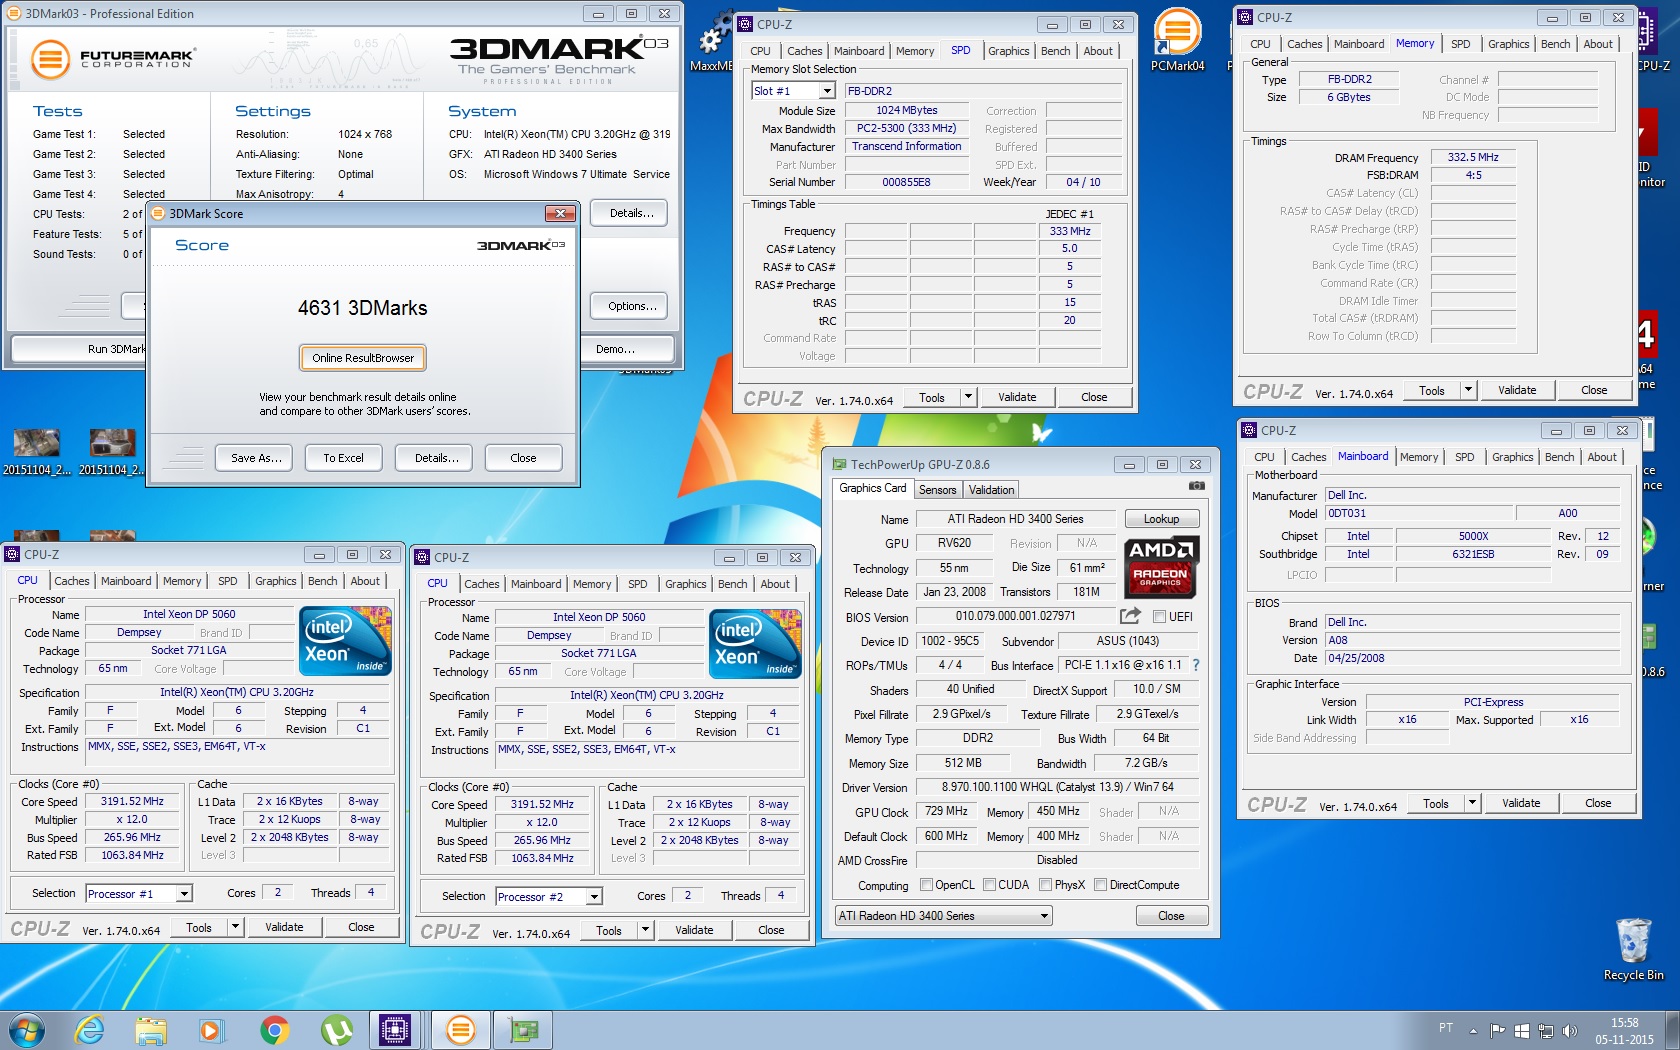Toggle the OpenCL checkbox
Image resolution: width=1680 pixels, height=1050 pixels.
[926, 885]
